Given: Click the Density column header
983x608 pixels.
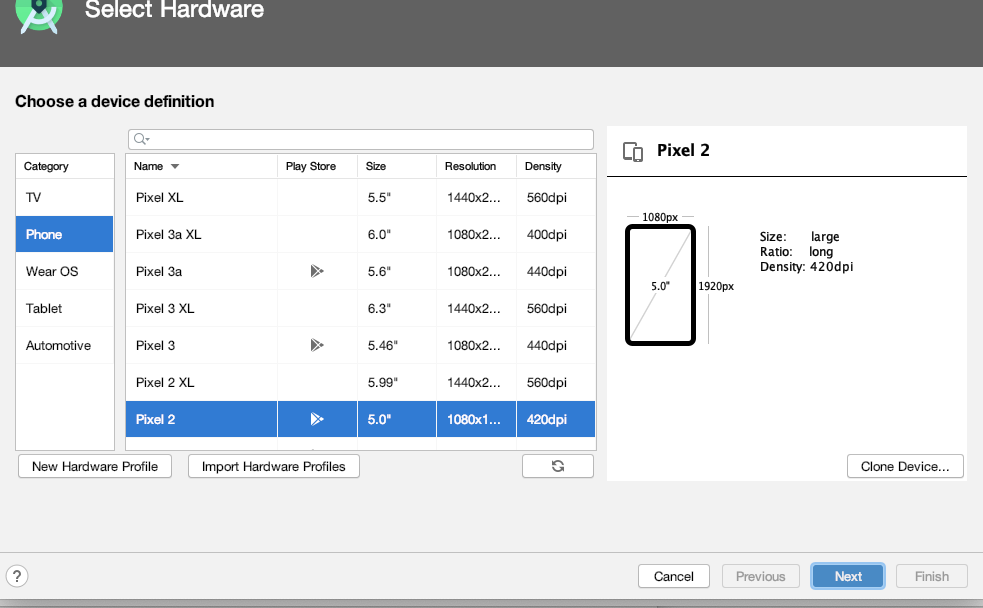Looking at the screenshot, I should pyautogui.click(x=556, y=166).
